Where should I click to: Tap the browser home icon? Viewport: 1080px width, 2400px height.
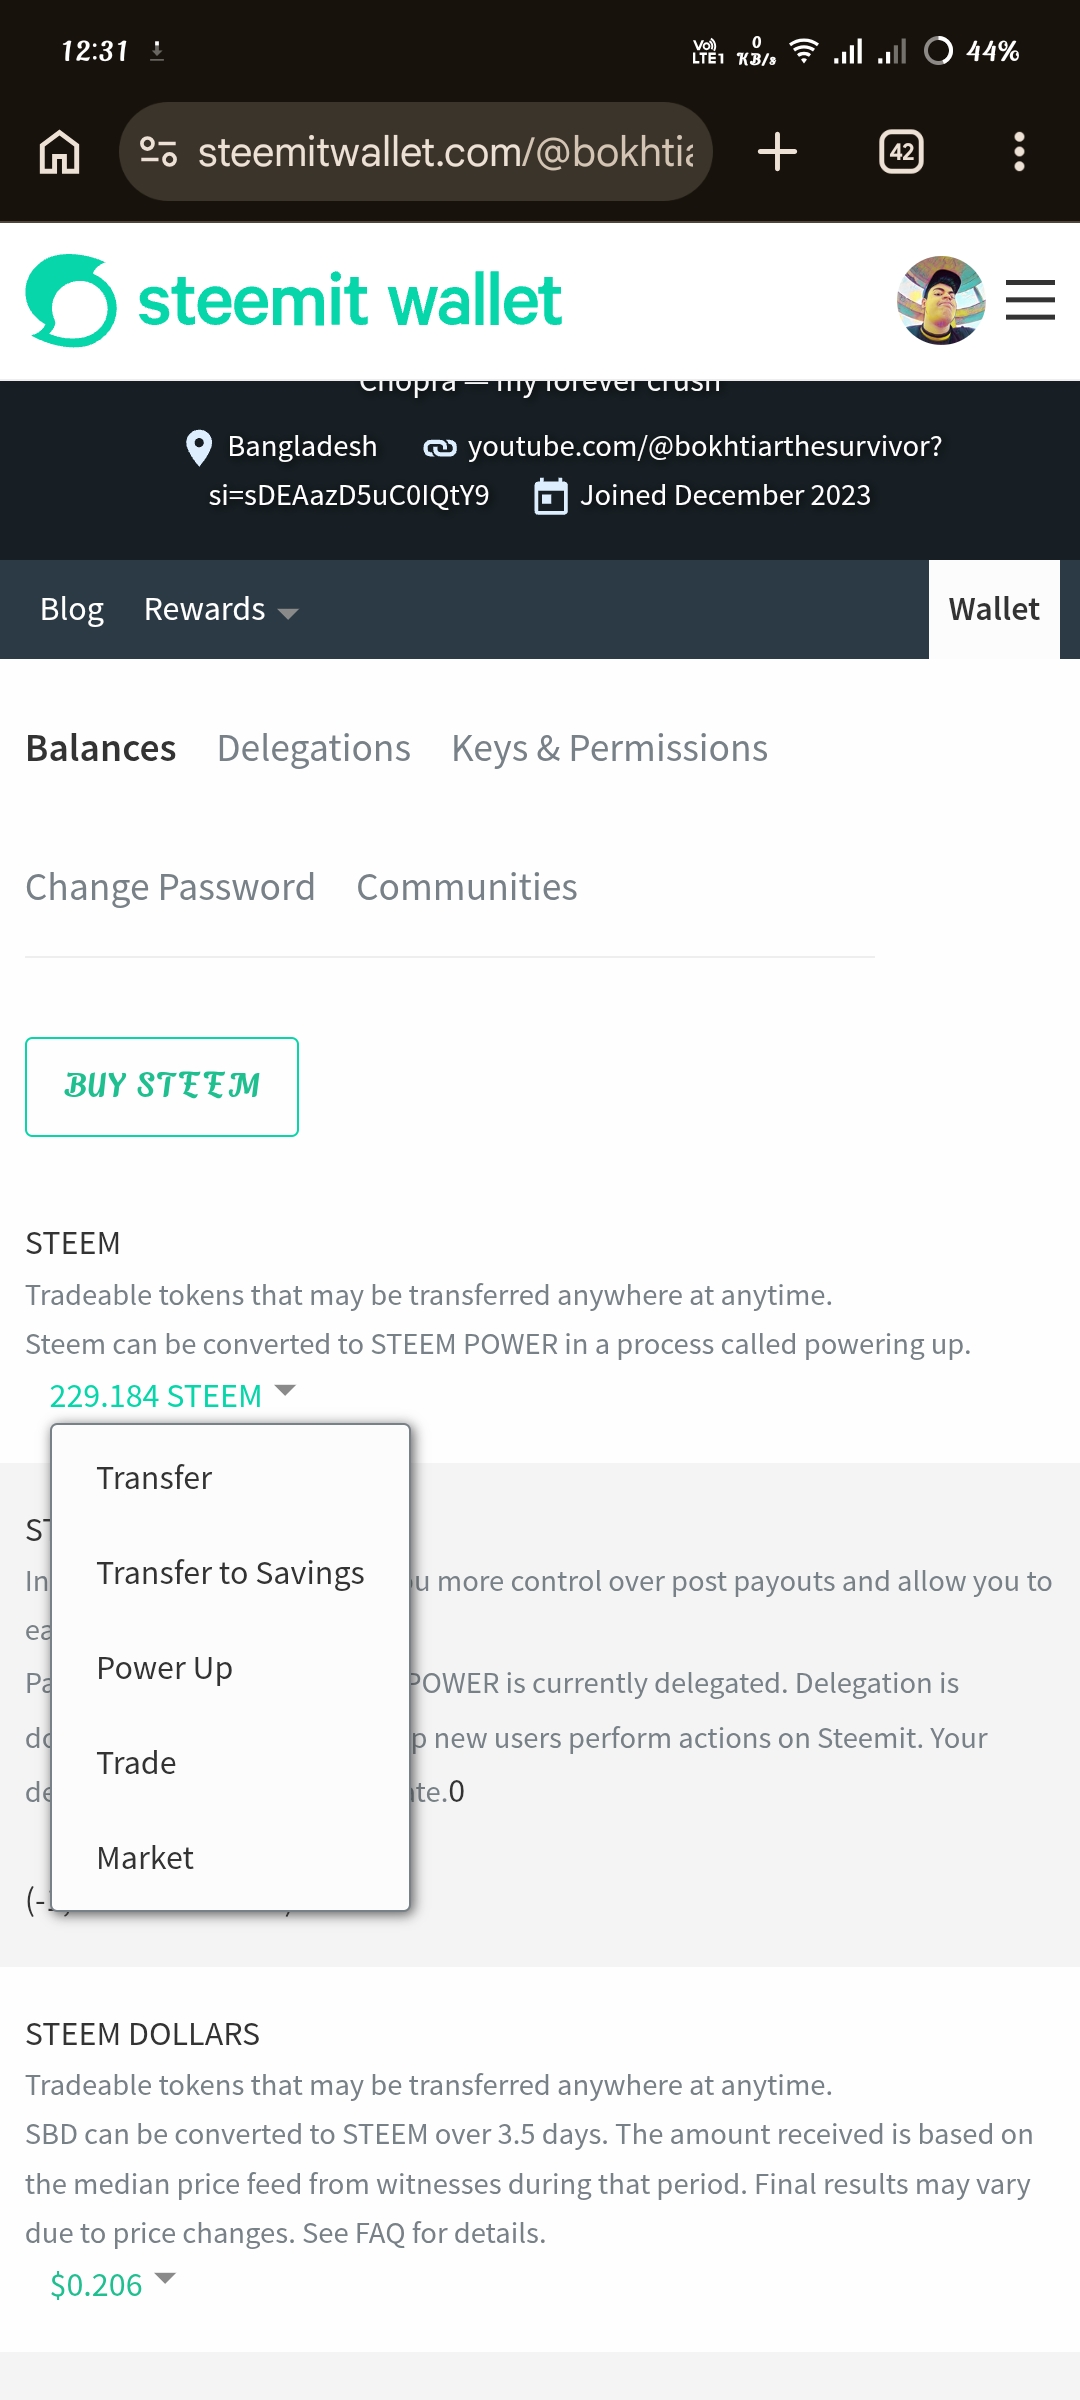point(59,152)
